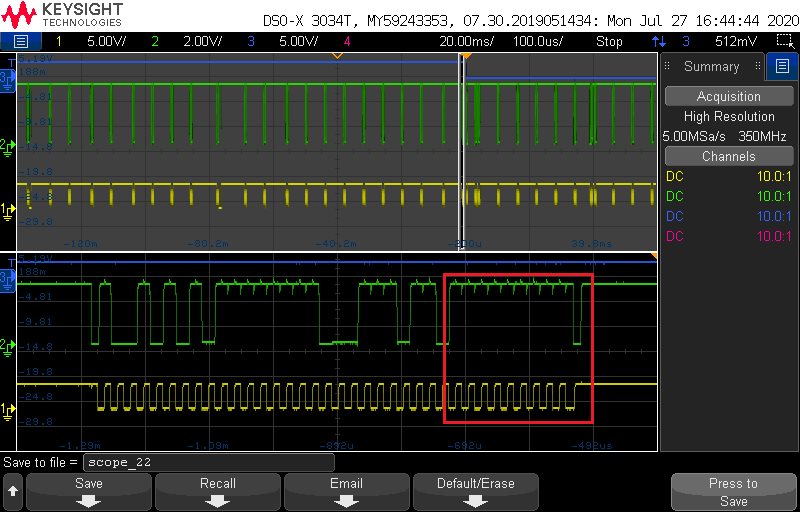This screenshot has height=512, width=800.
Task: Click the Keysight logo
Action: click(62, 15)
